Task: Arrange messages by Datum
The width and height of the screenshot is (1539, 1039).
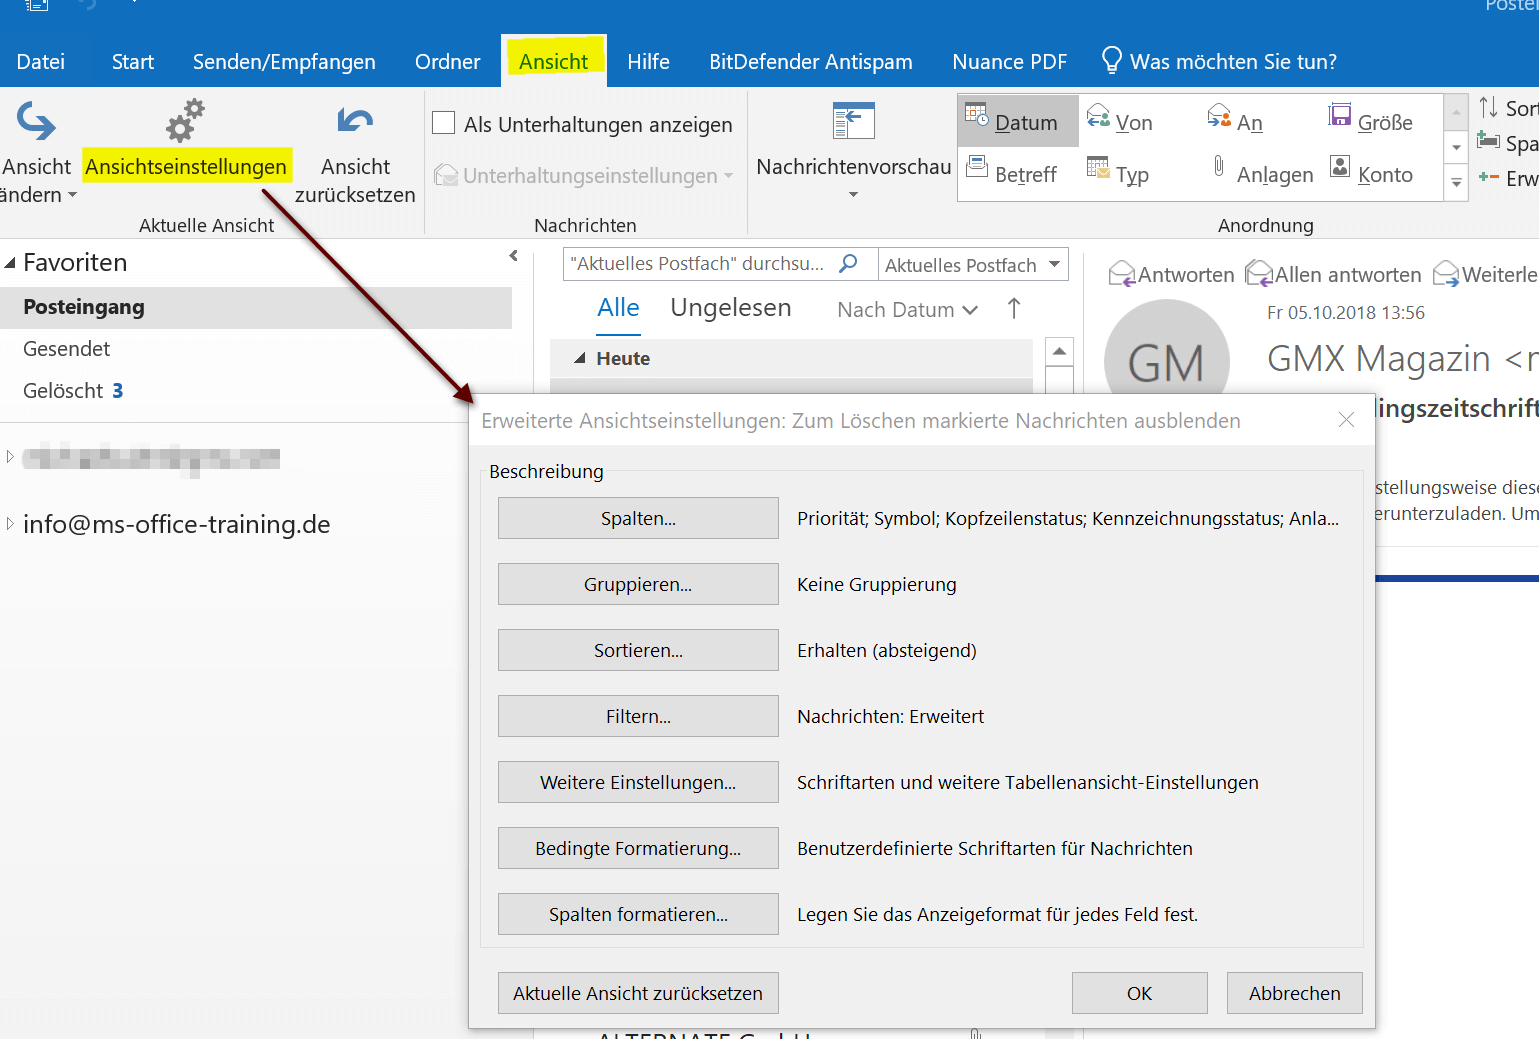Action: click(1018, 121)
